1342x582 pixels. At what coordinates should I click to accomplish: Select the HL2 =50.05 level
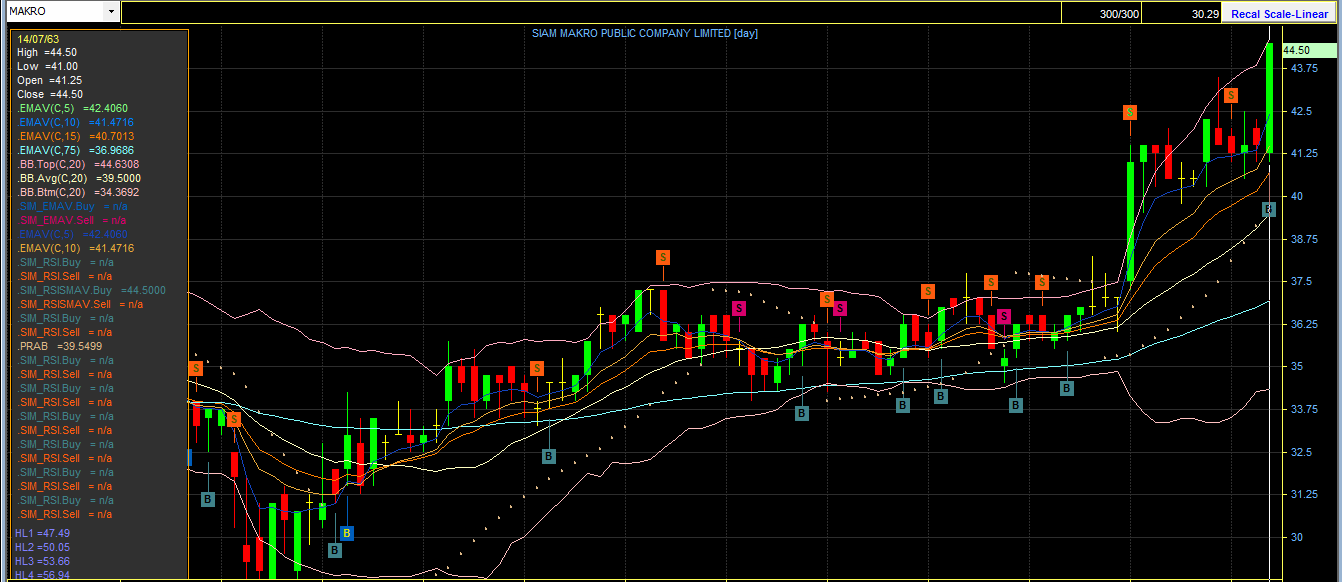[x=43, y=547]
